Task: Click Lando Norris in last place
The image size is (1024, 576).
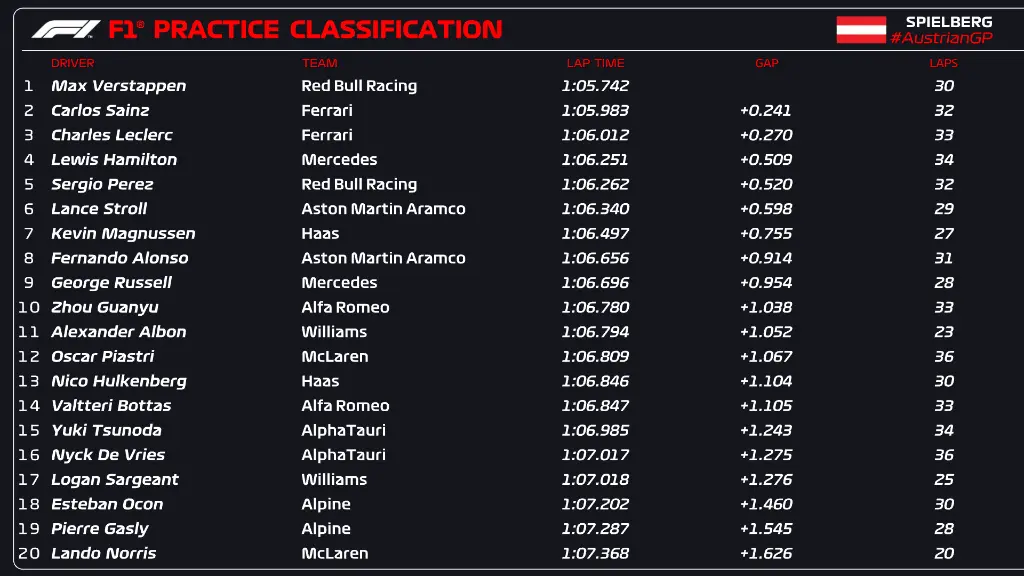Action: click(104, 553)
